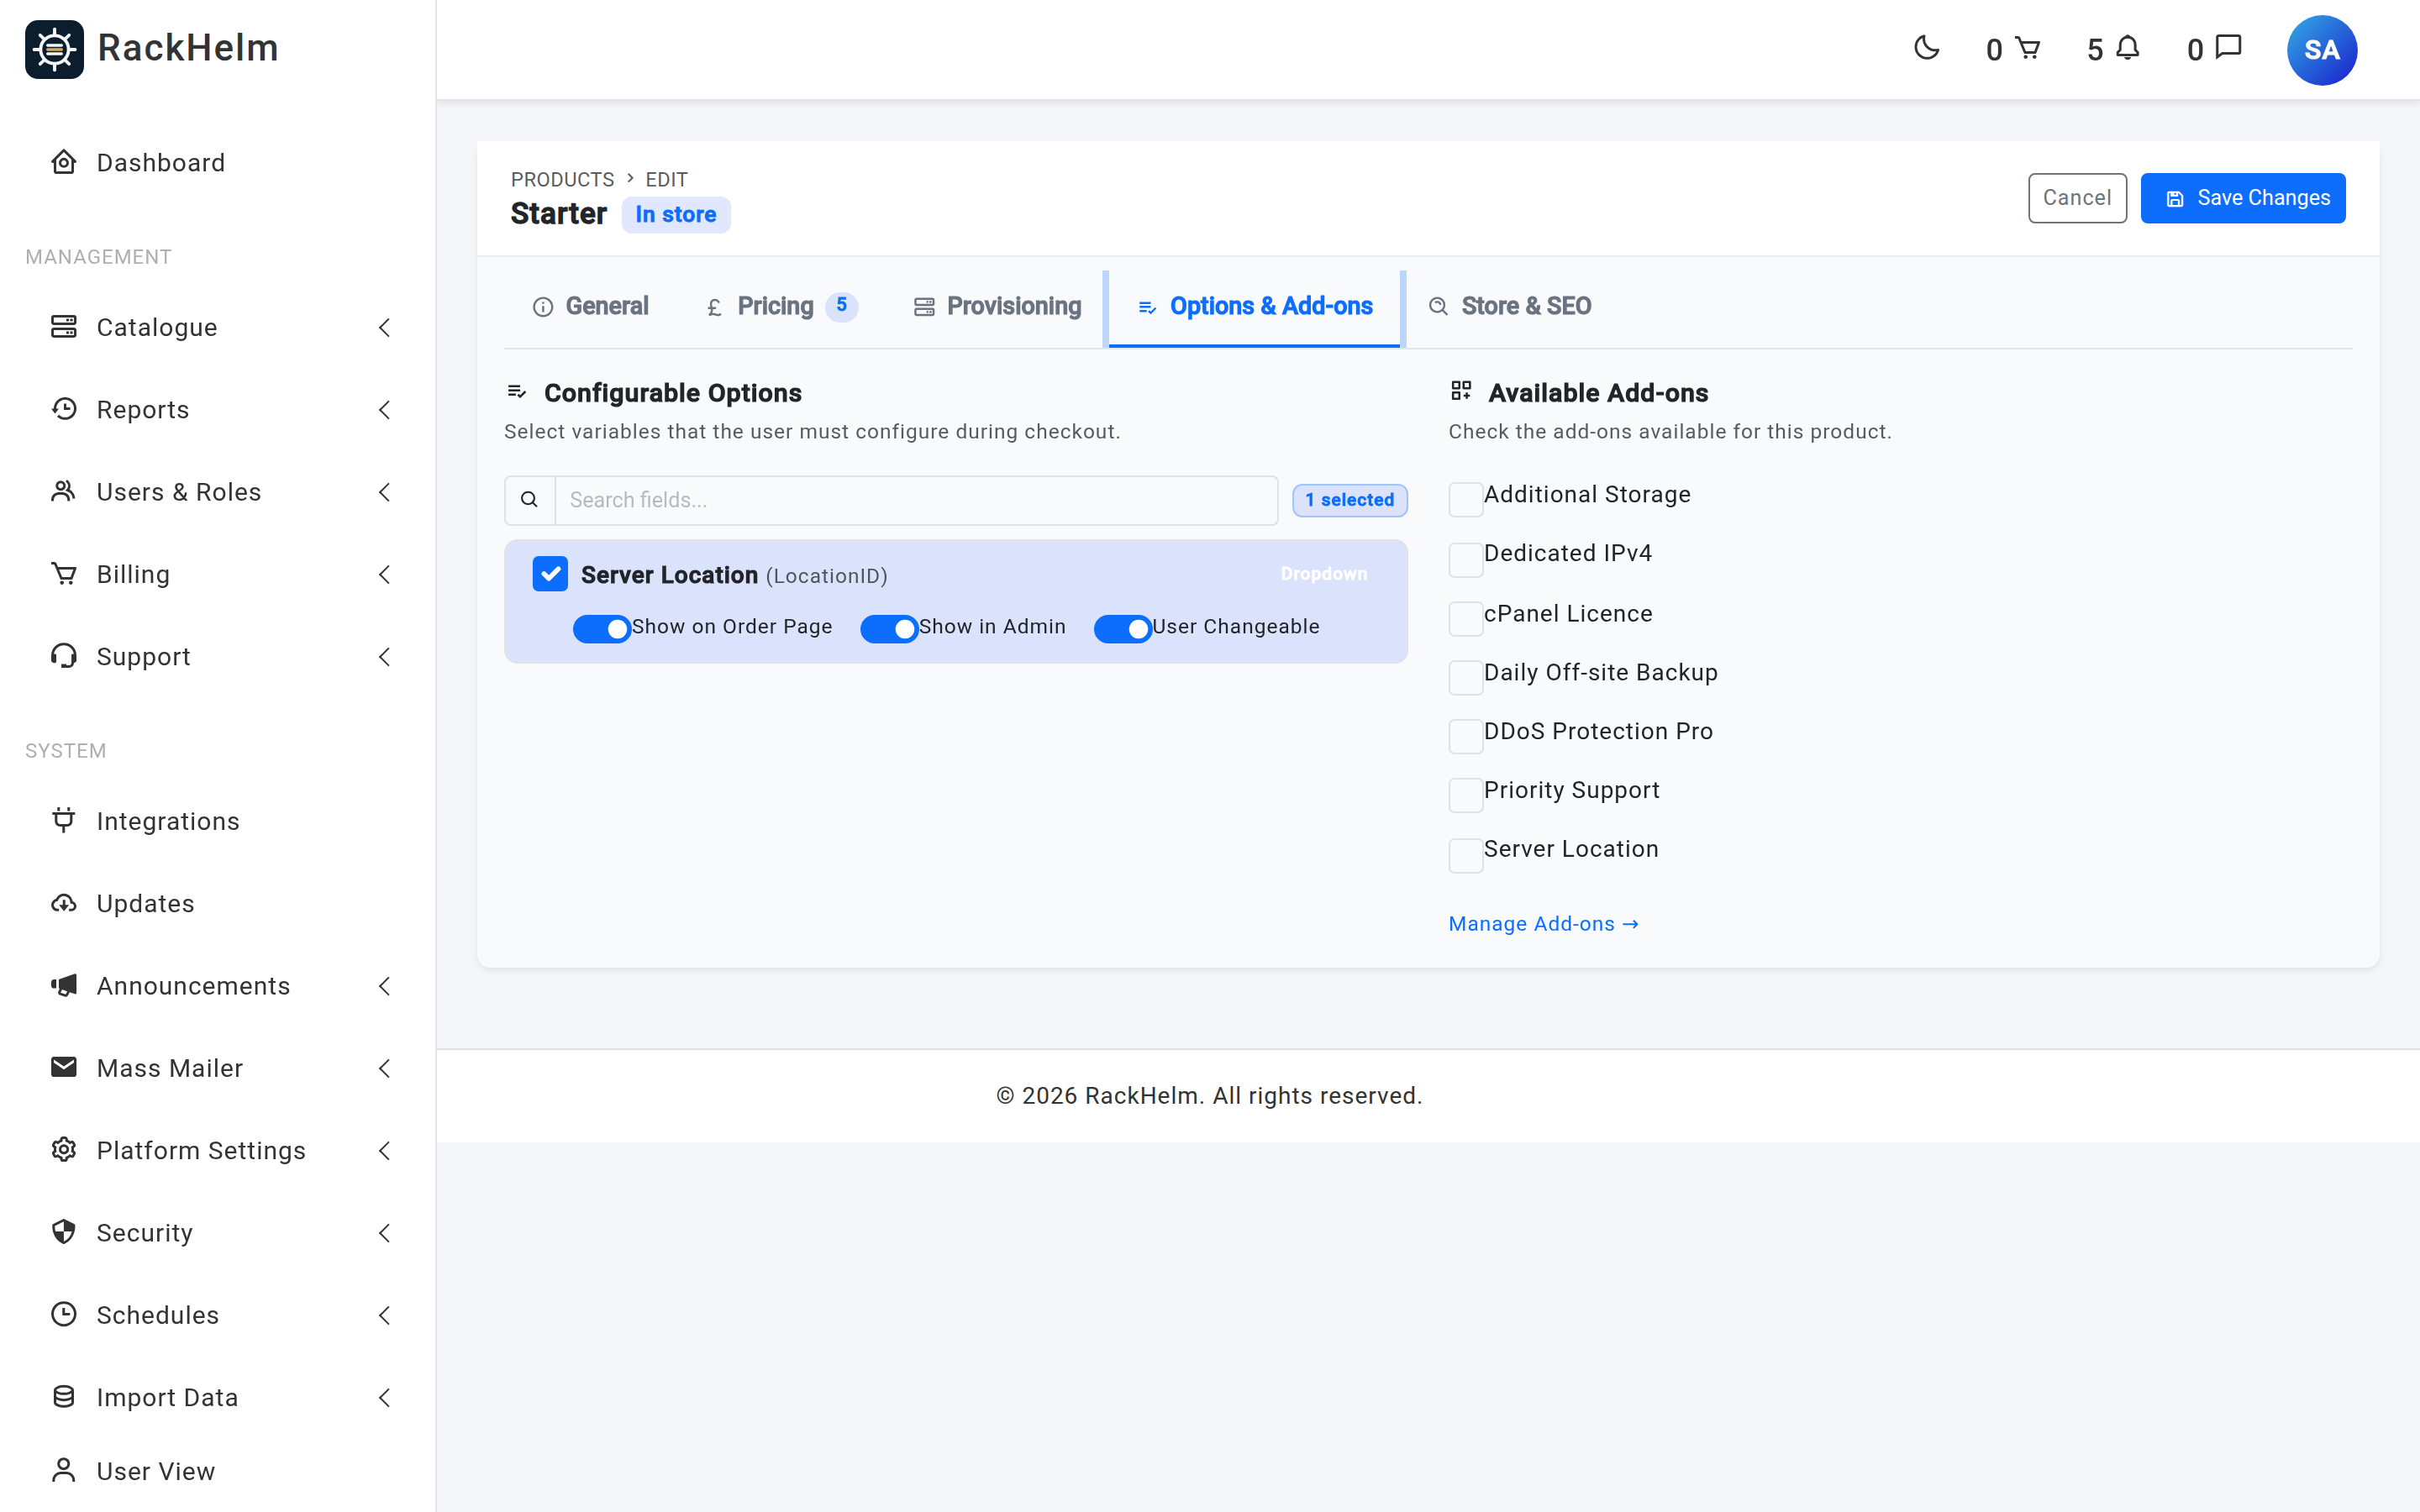Check the cPanel Licence add-on
The width and height of the screenshot is (2420, 1512).
[1465, 618]
